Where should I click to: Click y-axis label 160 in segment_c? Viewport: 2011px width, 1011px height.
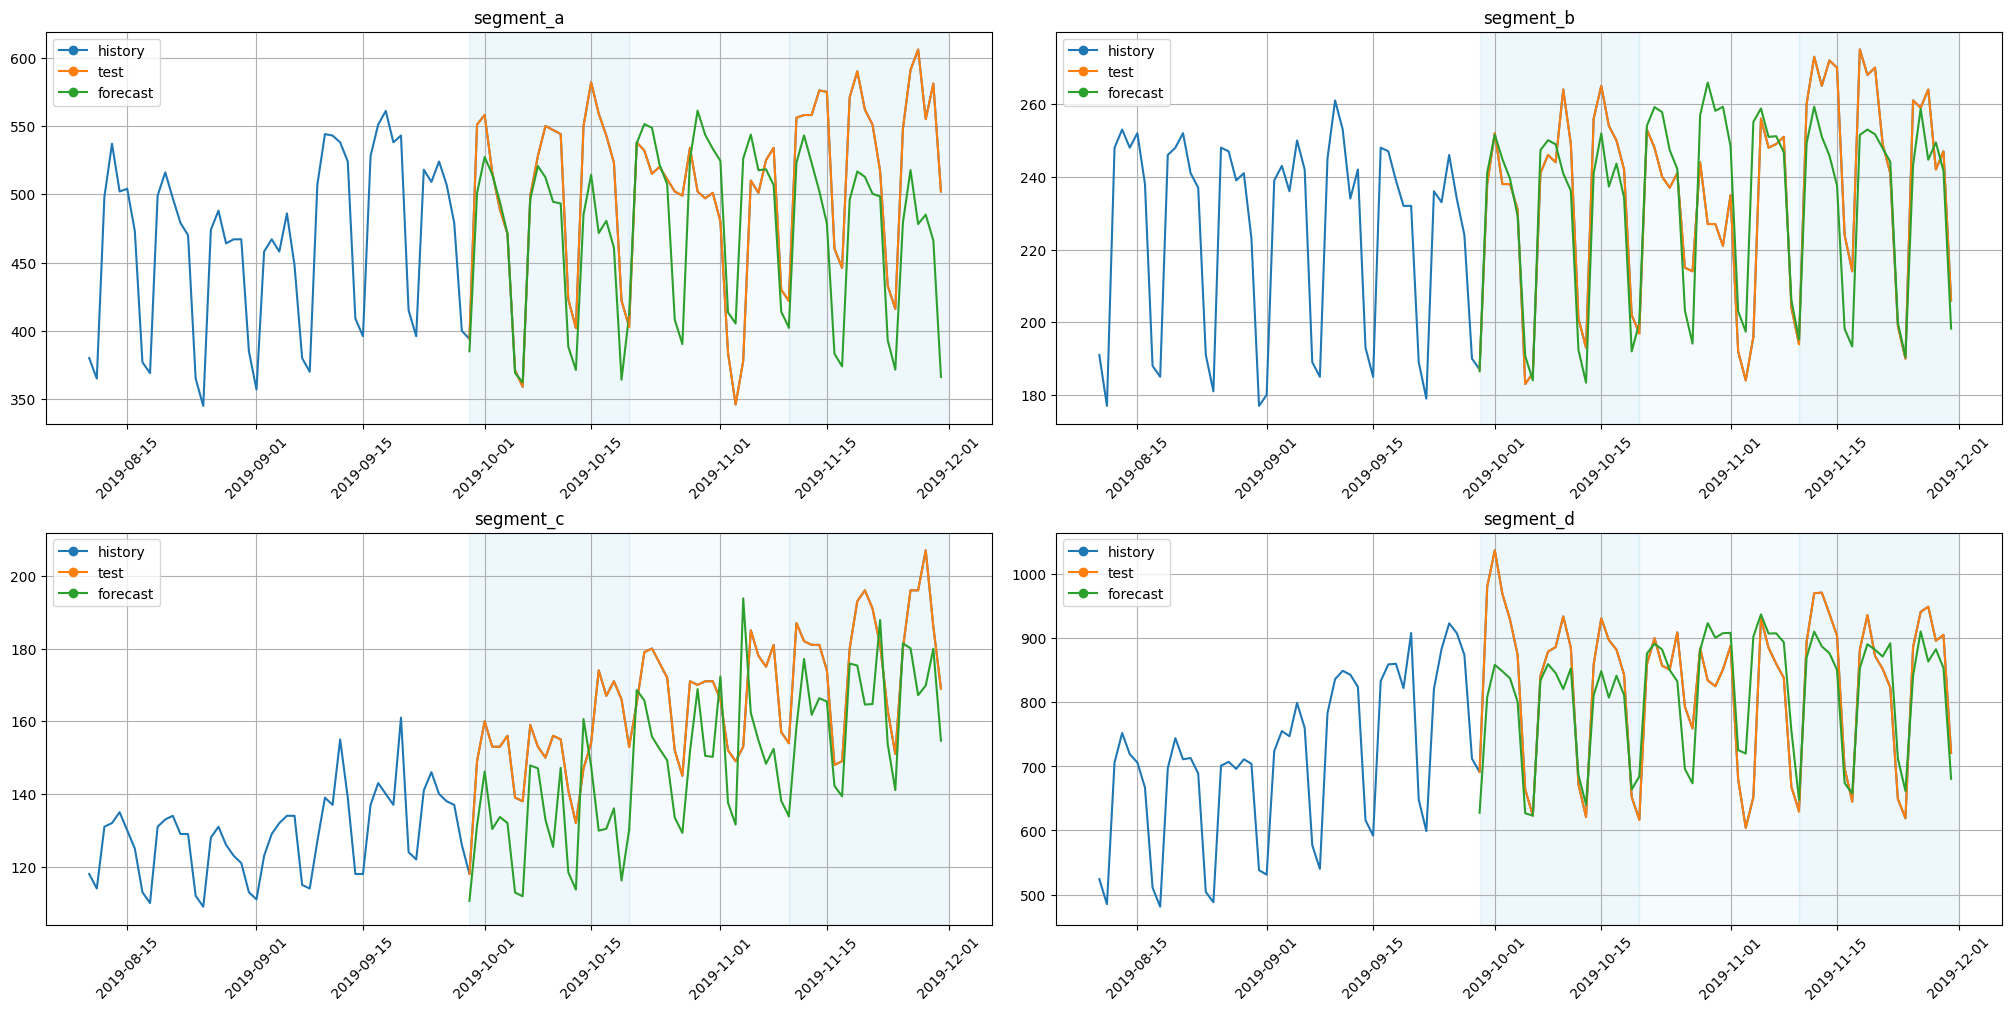[26, 722]
